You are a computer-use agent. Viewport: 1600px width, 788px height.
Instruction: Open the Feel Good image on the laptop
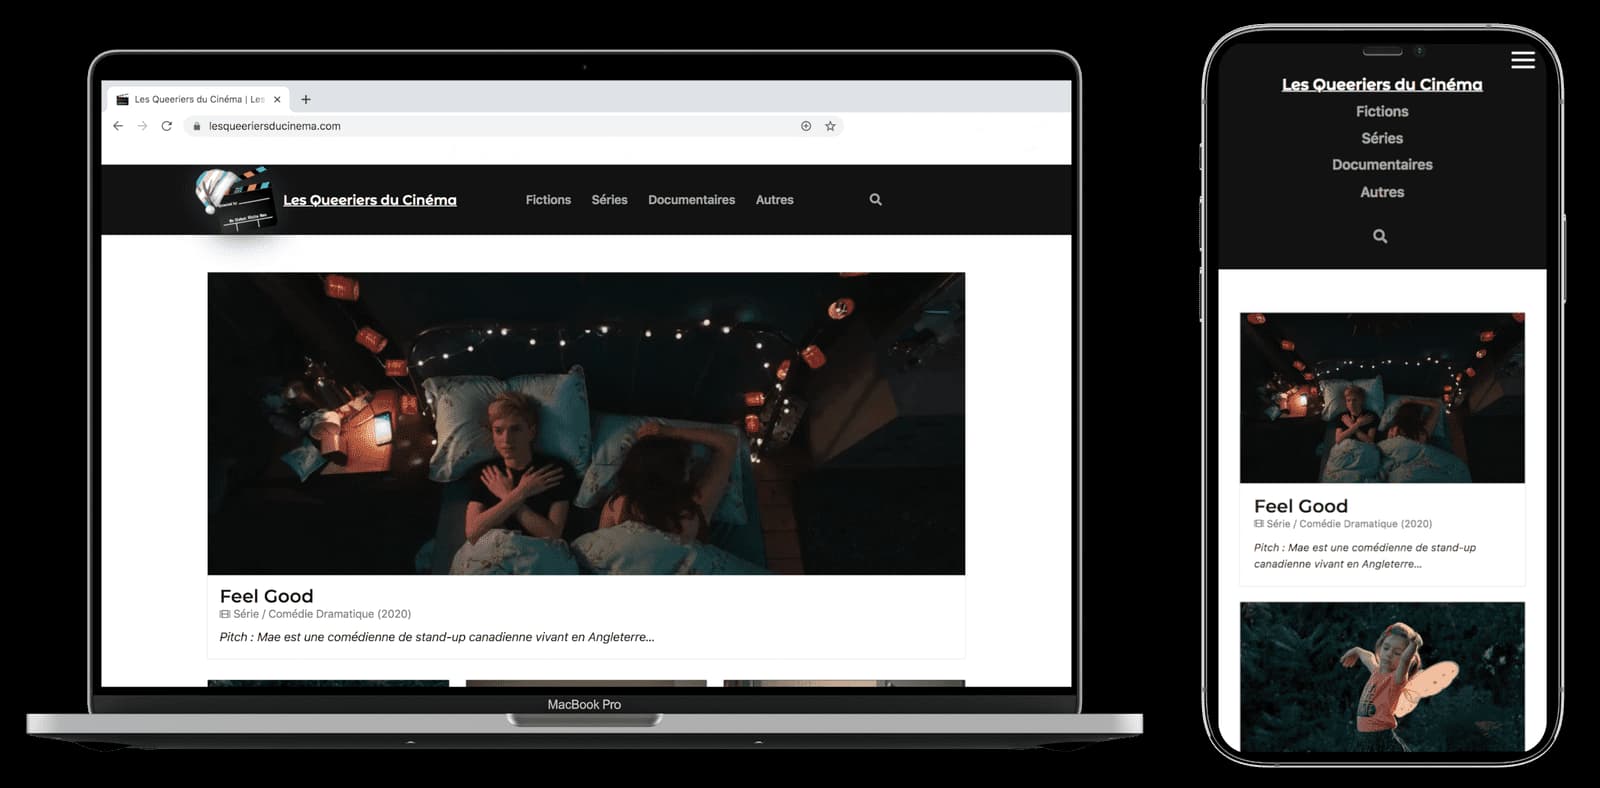tap(586, 423)
